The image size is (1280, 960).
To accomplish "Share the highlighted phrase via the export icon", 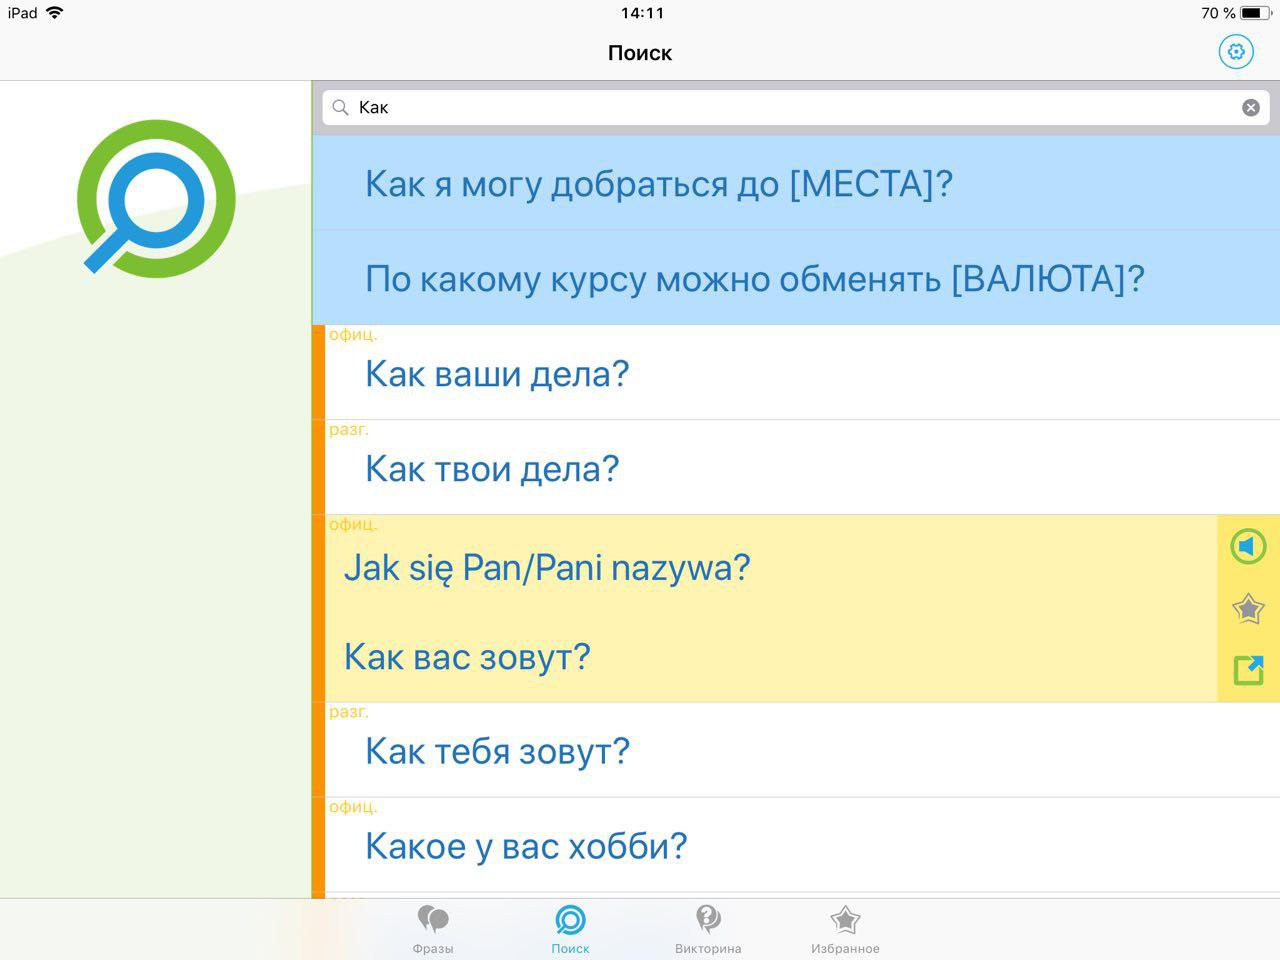I will 1247,670.
